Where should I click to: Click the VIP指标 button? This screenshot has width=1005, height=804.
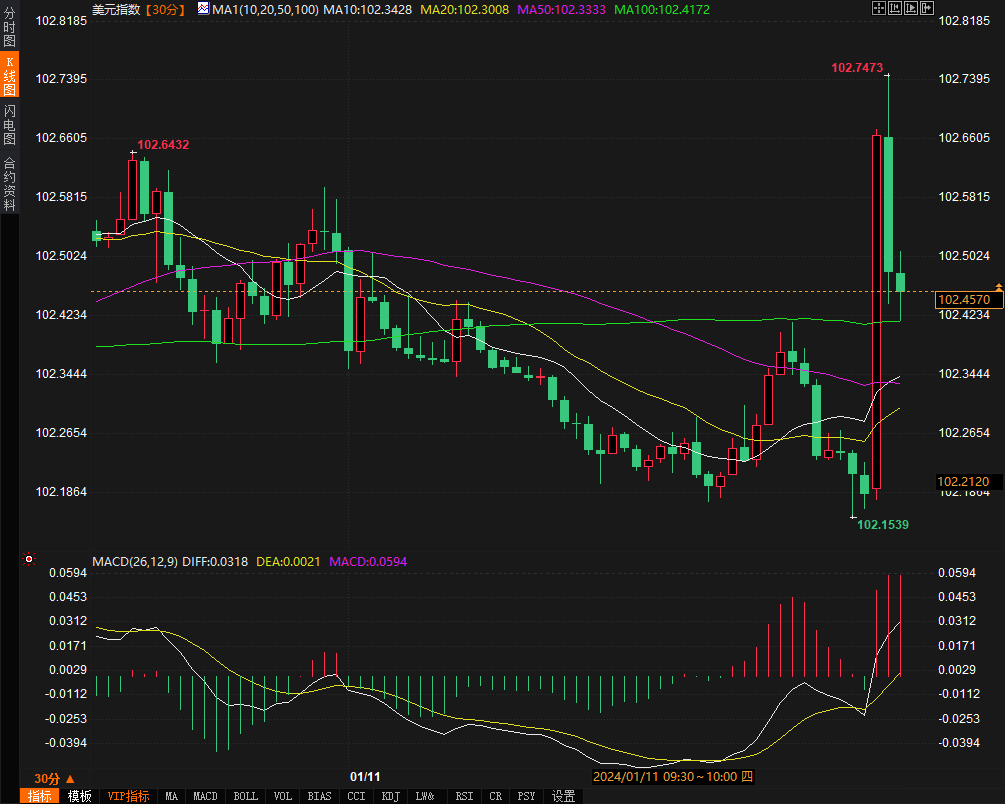click(x=128, y=796)
